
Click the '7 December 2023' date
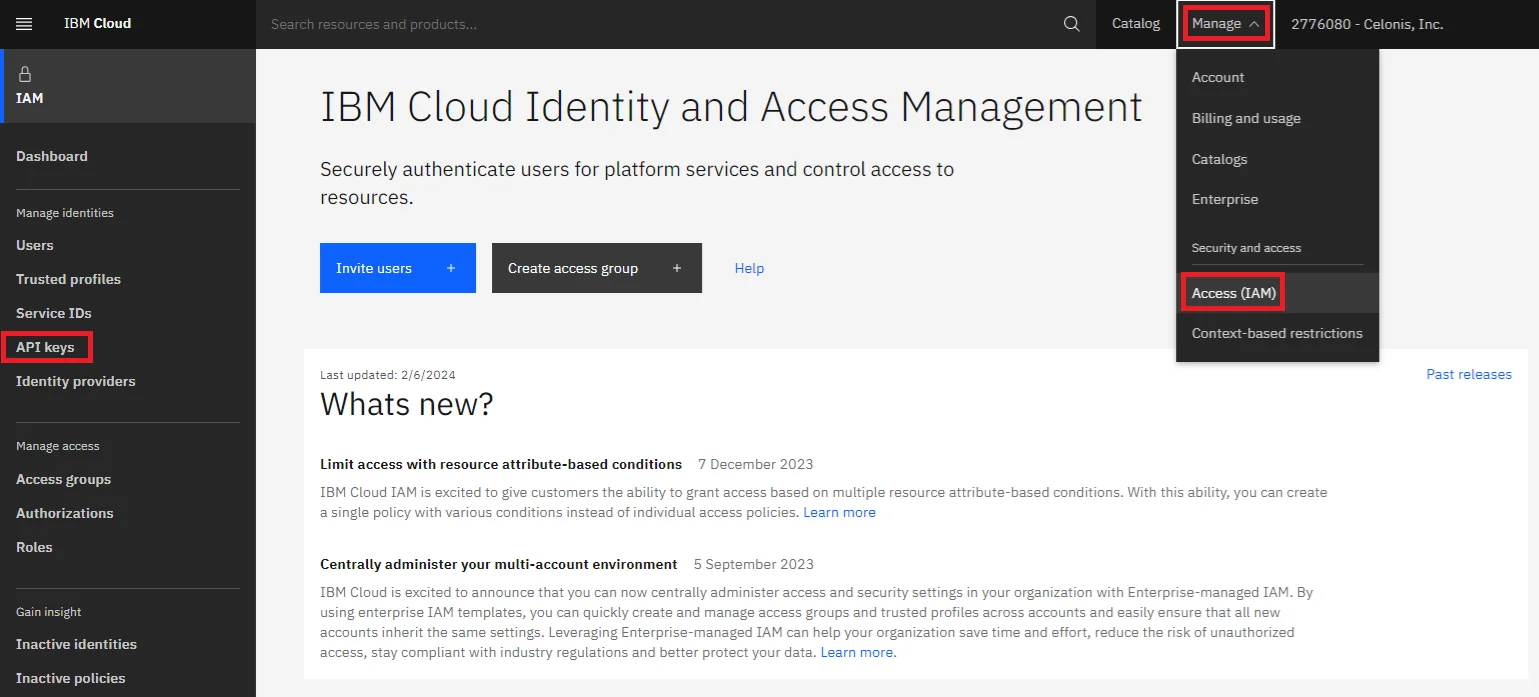pos(756,464)
